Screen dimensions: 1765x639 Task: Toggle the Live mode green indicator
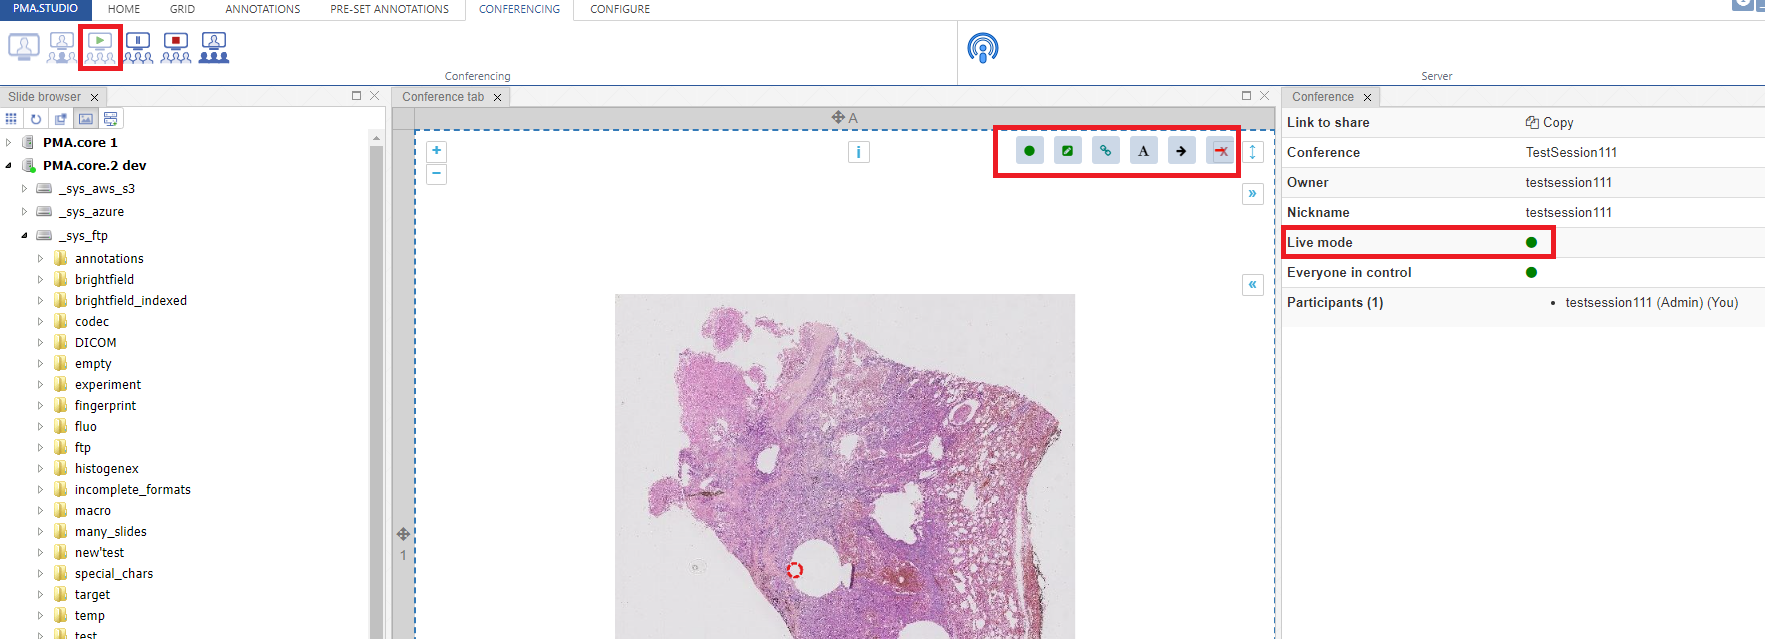click(x=1531, y=242)
